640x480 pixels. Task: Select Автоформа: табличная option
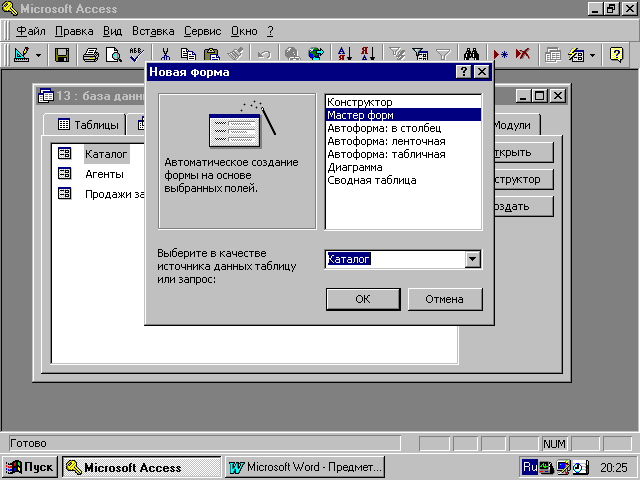(x=404, y=154)
